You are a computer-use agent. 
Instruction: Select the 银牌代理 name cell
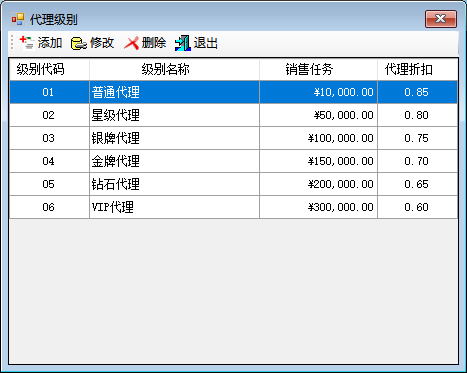pos(174,138)
